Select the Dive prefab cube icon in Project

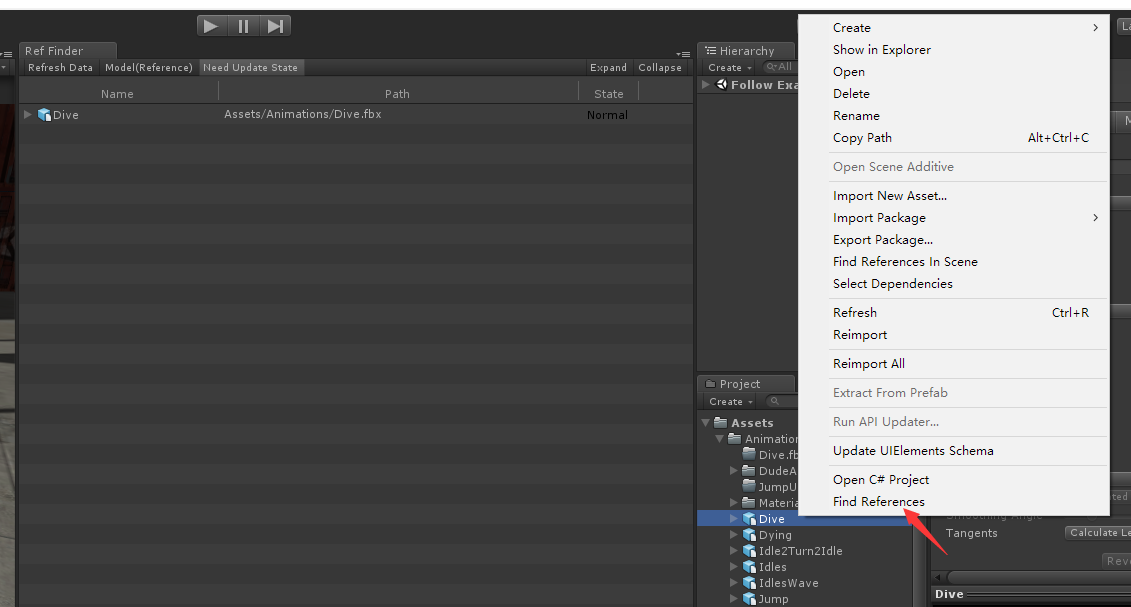(749, 518)
